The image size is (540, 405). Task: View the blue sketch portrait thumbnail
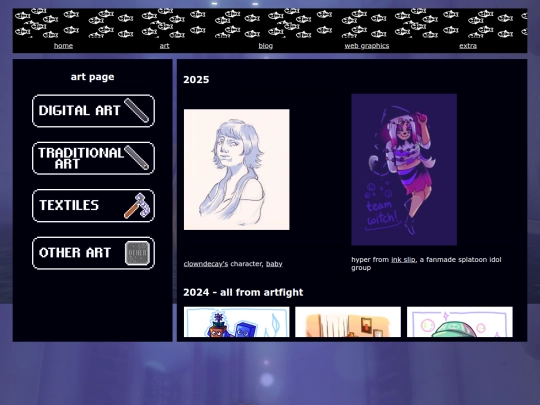click(x=237, y=169)
